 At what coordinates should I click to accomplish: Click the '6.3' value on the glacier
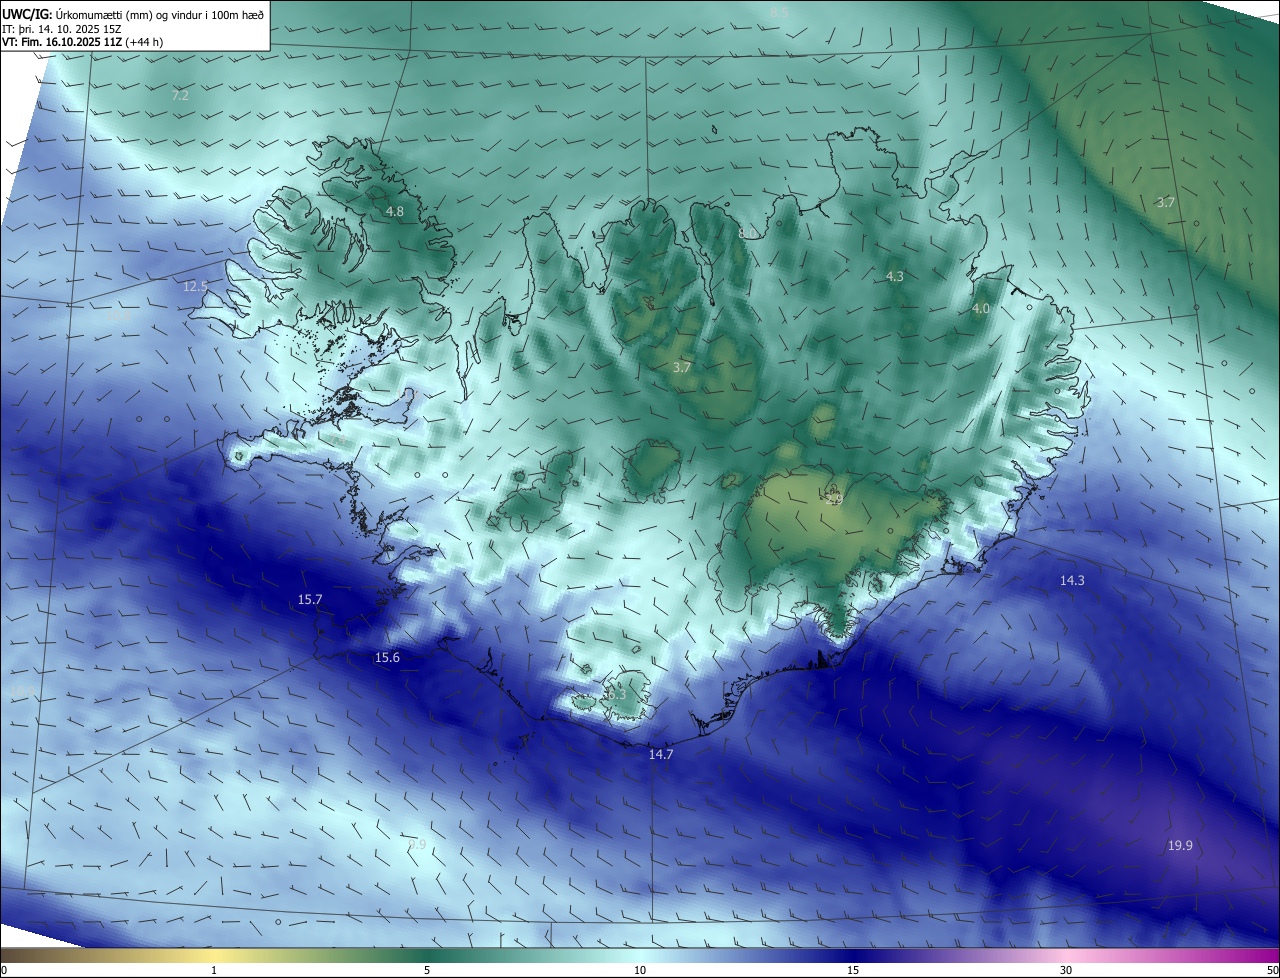point(616,694)
